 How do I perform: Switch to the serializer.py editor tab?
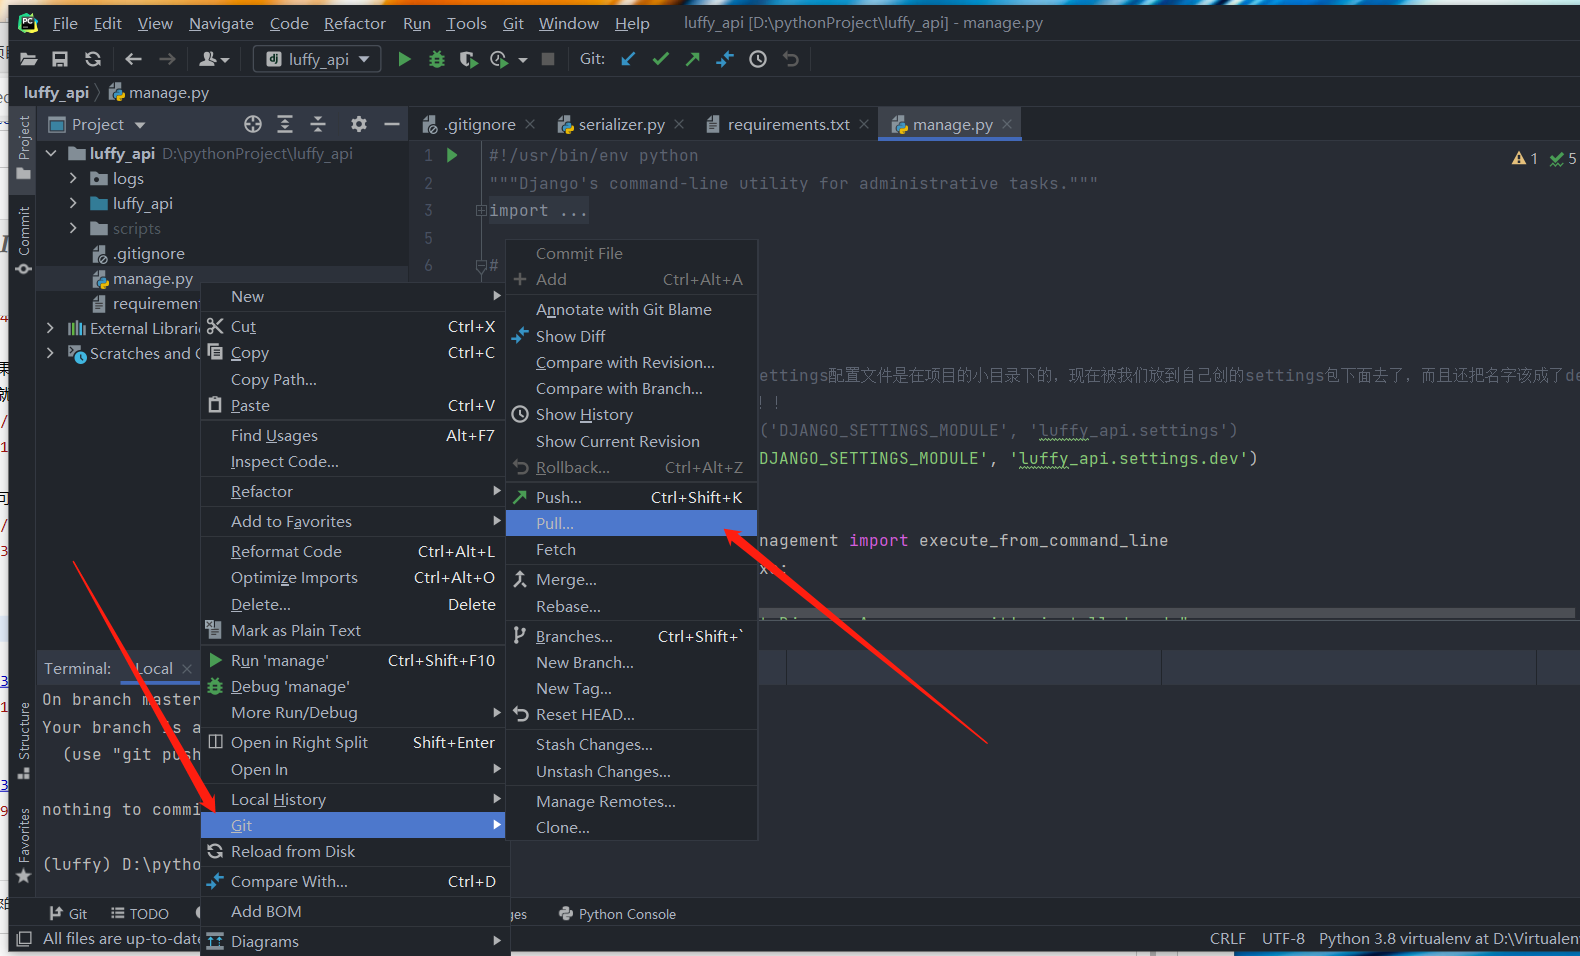621,125
